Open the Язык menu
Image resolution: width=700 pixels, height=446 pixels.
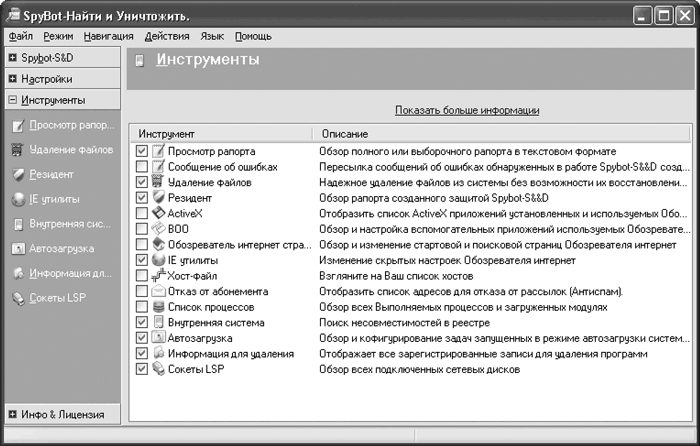coord(212,37)
